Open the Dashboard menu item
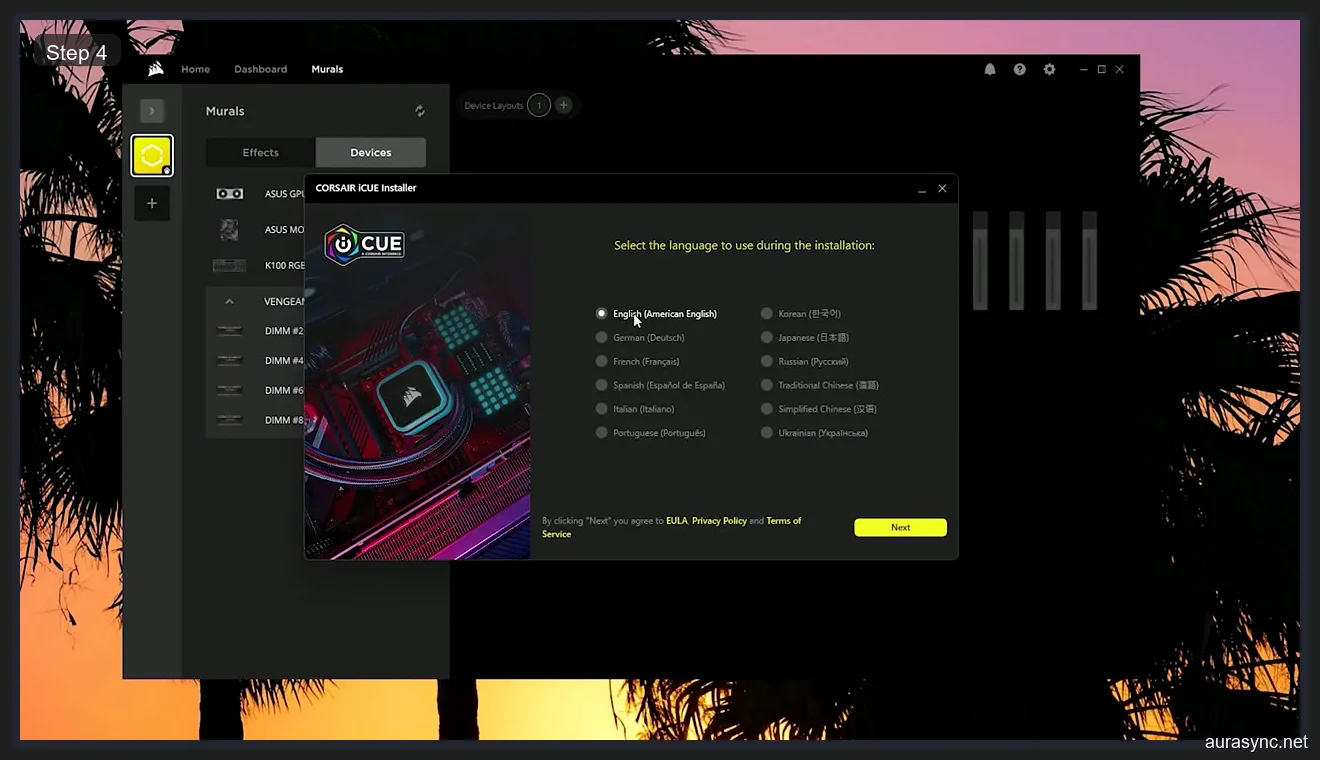The height and width of the screenshot is (760, 1320). click(x=260, y=69)
